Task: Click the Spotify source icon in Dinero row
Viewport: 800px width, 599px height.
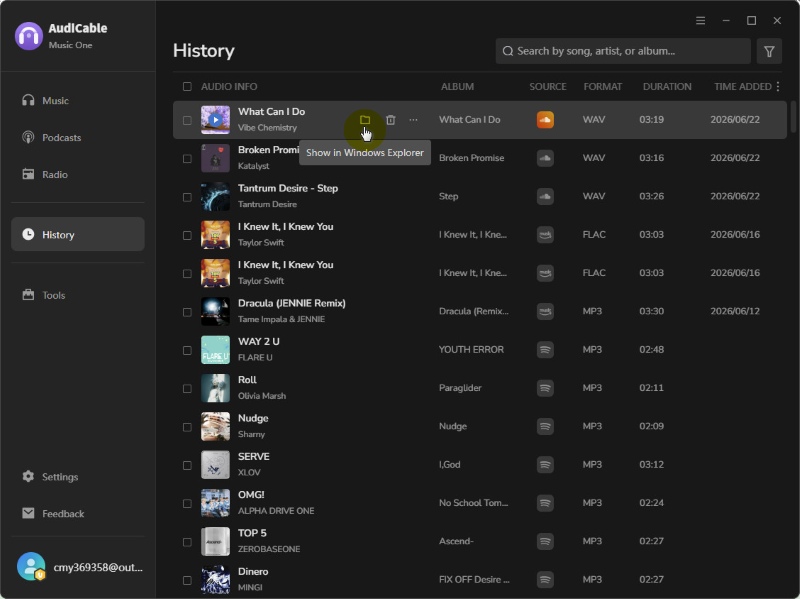Action: (545, 580)
